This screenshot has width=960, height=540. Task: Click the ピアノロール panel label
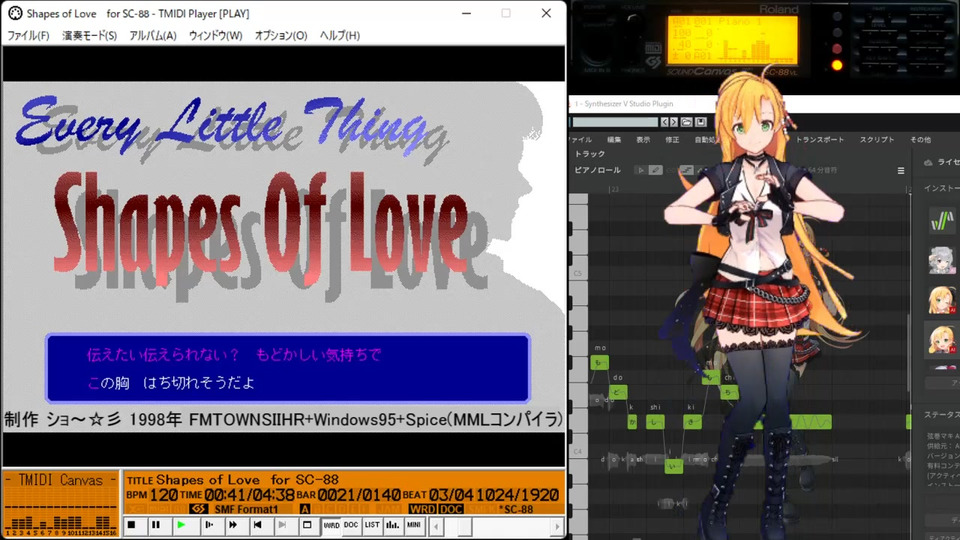598,170
